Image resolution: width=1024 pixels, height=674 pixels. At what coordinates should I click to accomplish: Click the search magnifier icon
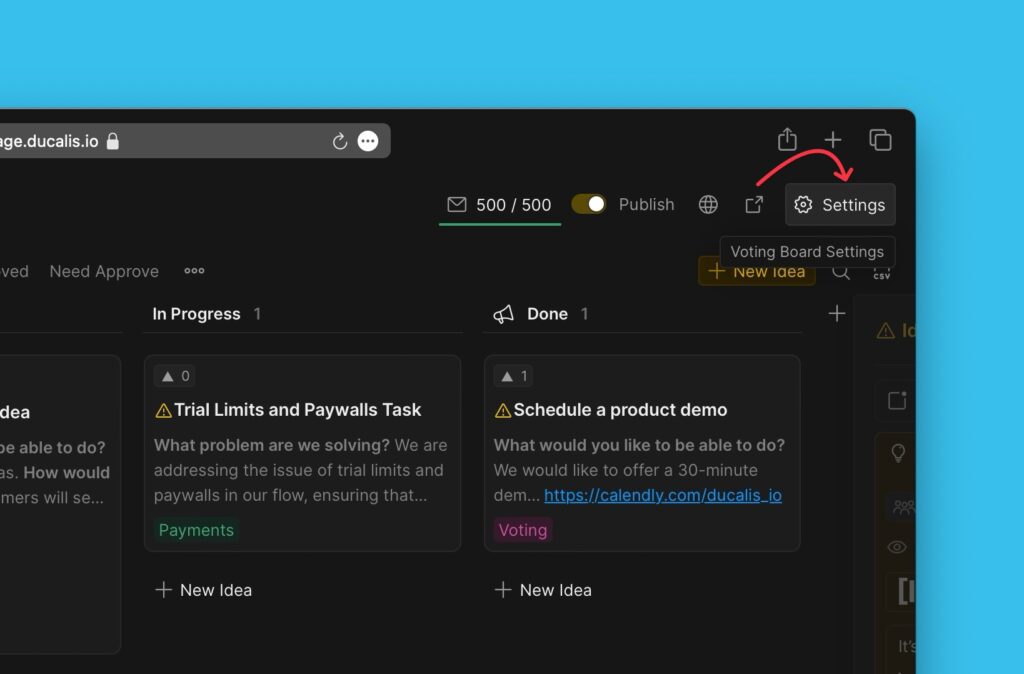(842, 271)
